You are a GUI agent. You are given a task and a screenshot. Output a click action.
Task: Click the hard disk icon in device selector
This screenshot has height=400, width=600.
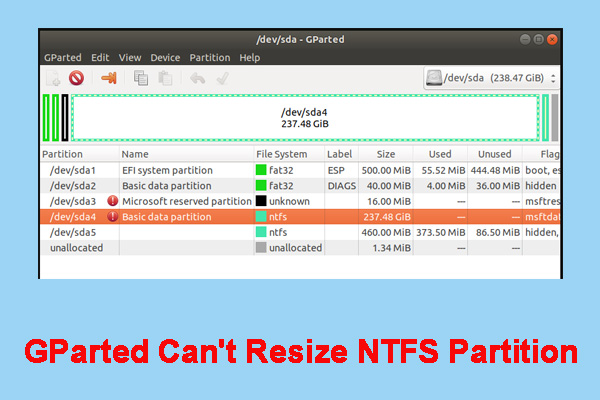click(x=434, y=78)
